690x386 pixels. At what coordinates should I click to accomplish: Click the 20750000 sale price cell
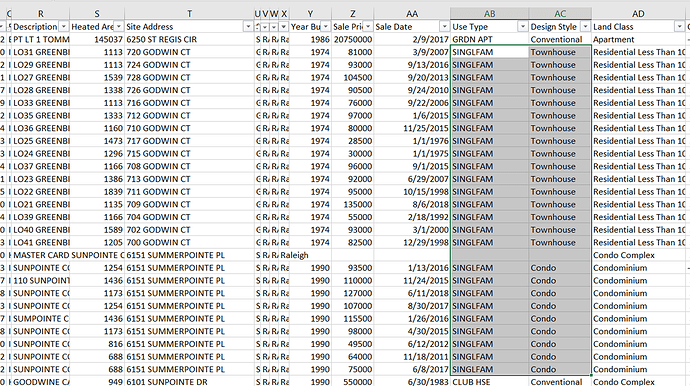click(x=352, y=40)
